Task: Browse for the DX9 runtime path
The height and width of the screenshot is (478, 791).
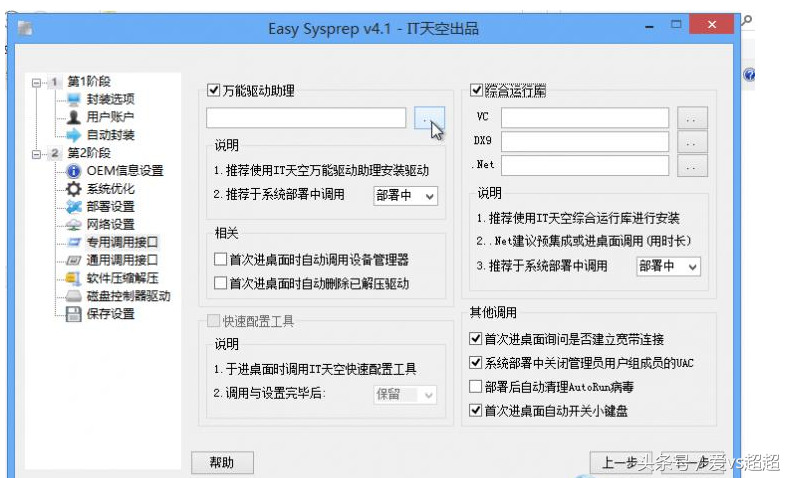Action: [x=692, y=142]
